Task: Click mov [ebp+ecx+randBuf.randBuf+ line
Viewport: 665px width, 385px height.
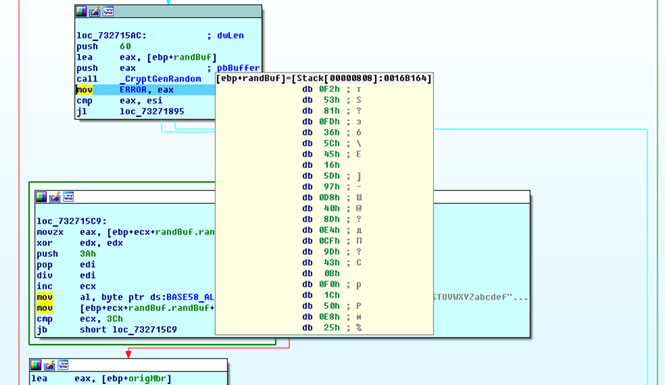Action: (126, 308)
